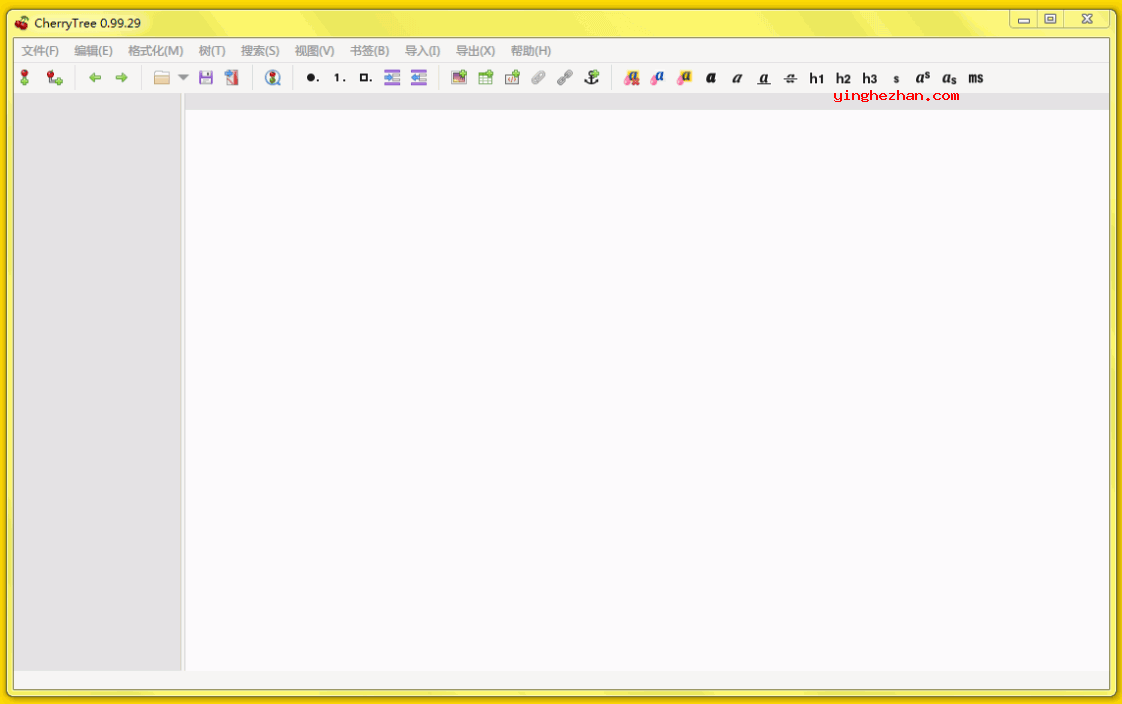1122x704 pixels.
Task: Insert a file attachment from the paperclip icon
Action: [x=538, y=77]
